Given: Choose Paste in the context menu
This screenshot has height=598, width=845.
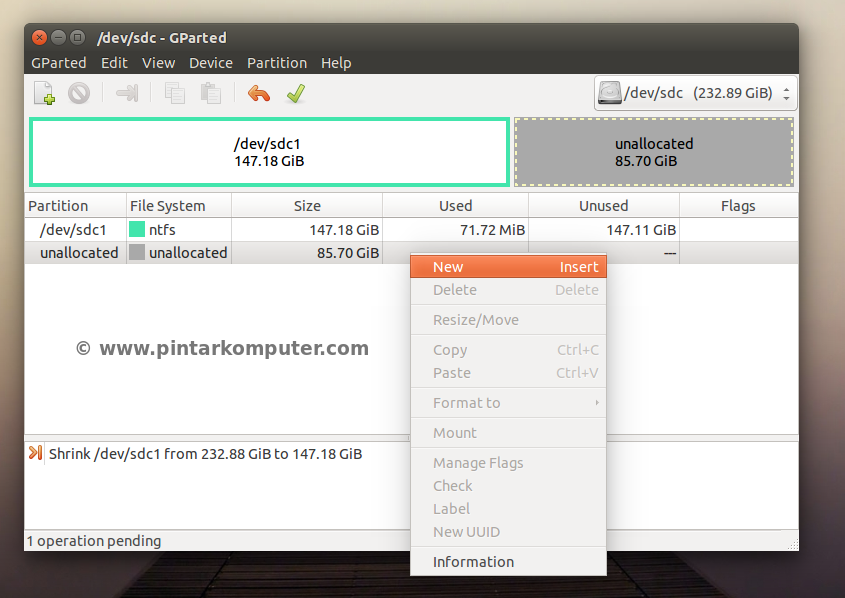Looking at the screenshot, I should click(508, 373).
